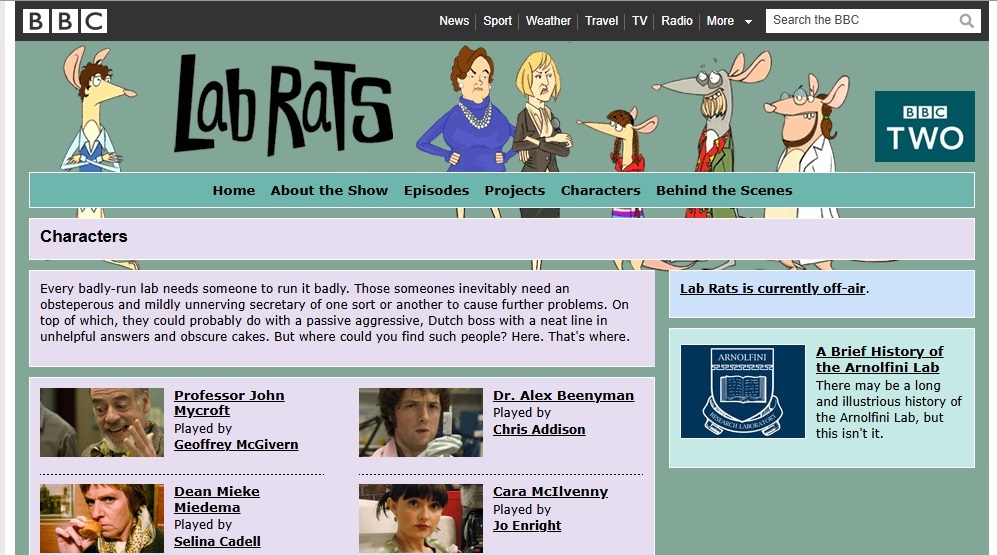Click Cara McIlvenny's photo thumbnail
Viewport: 997px width, 555px height.
pos(421,519)
